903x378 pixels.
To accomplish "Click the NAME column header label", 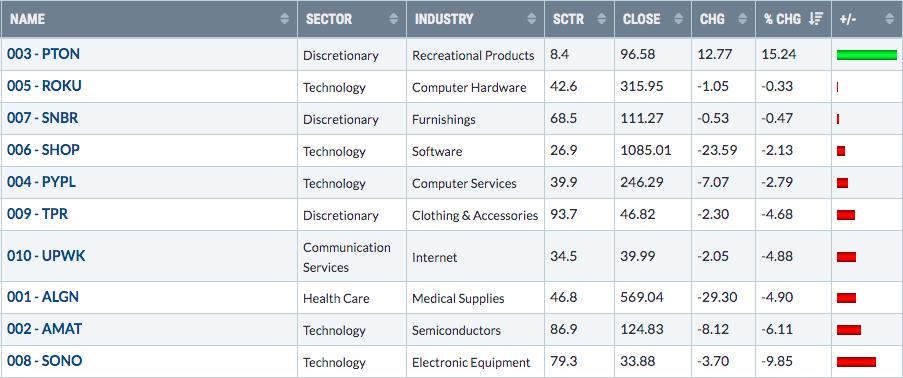I will point(27,19).
